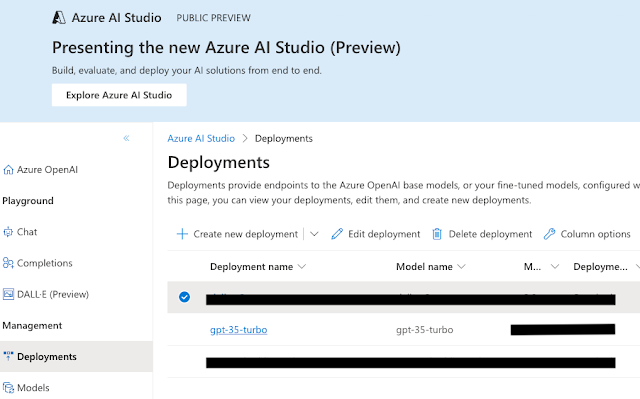This screenshot has height=399, width=640.
Task: Click the wrench icon for Column options
Action: point(549,234)
